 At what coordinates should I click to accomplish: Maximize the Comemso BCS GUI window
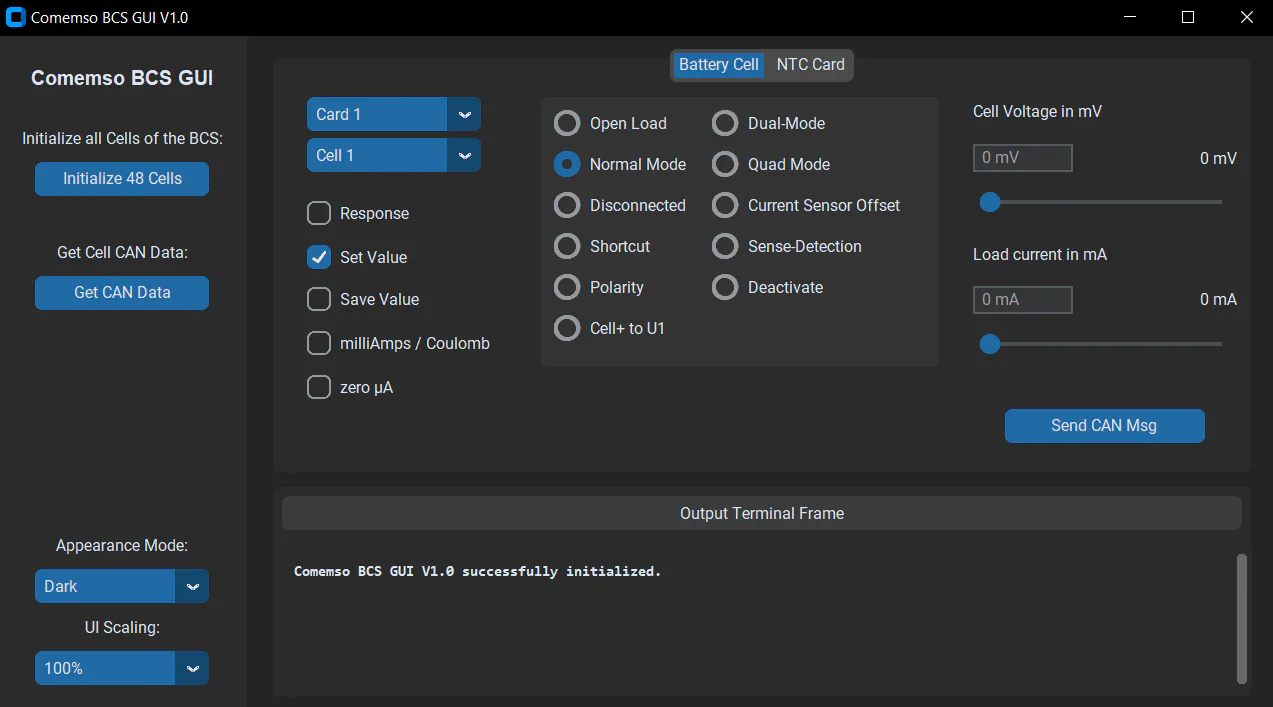(x=1188, y=18)
